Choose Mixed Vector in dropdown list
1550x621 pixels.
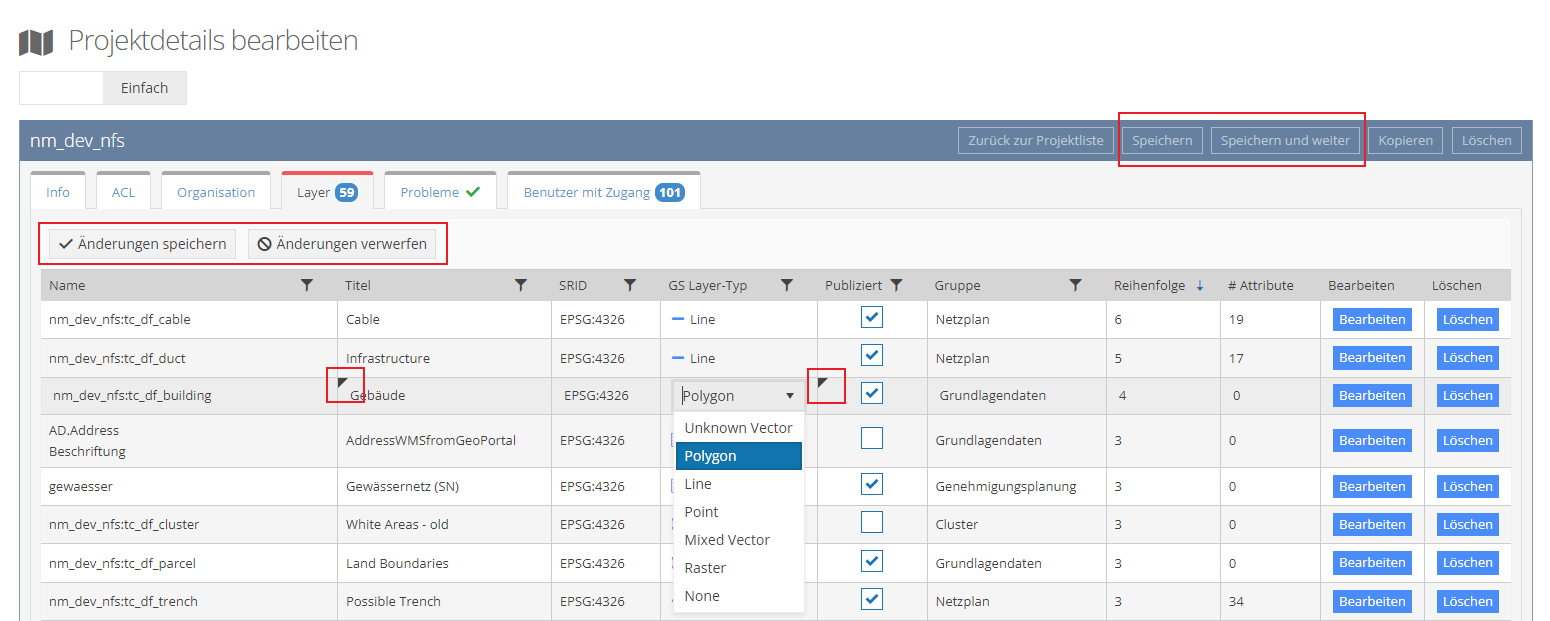(x=727, y=540)
